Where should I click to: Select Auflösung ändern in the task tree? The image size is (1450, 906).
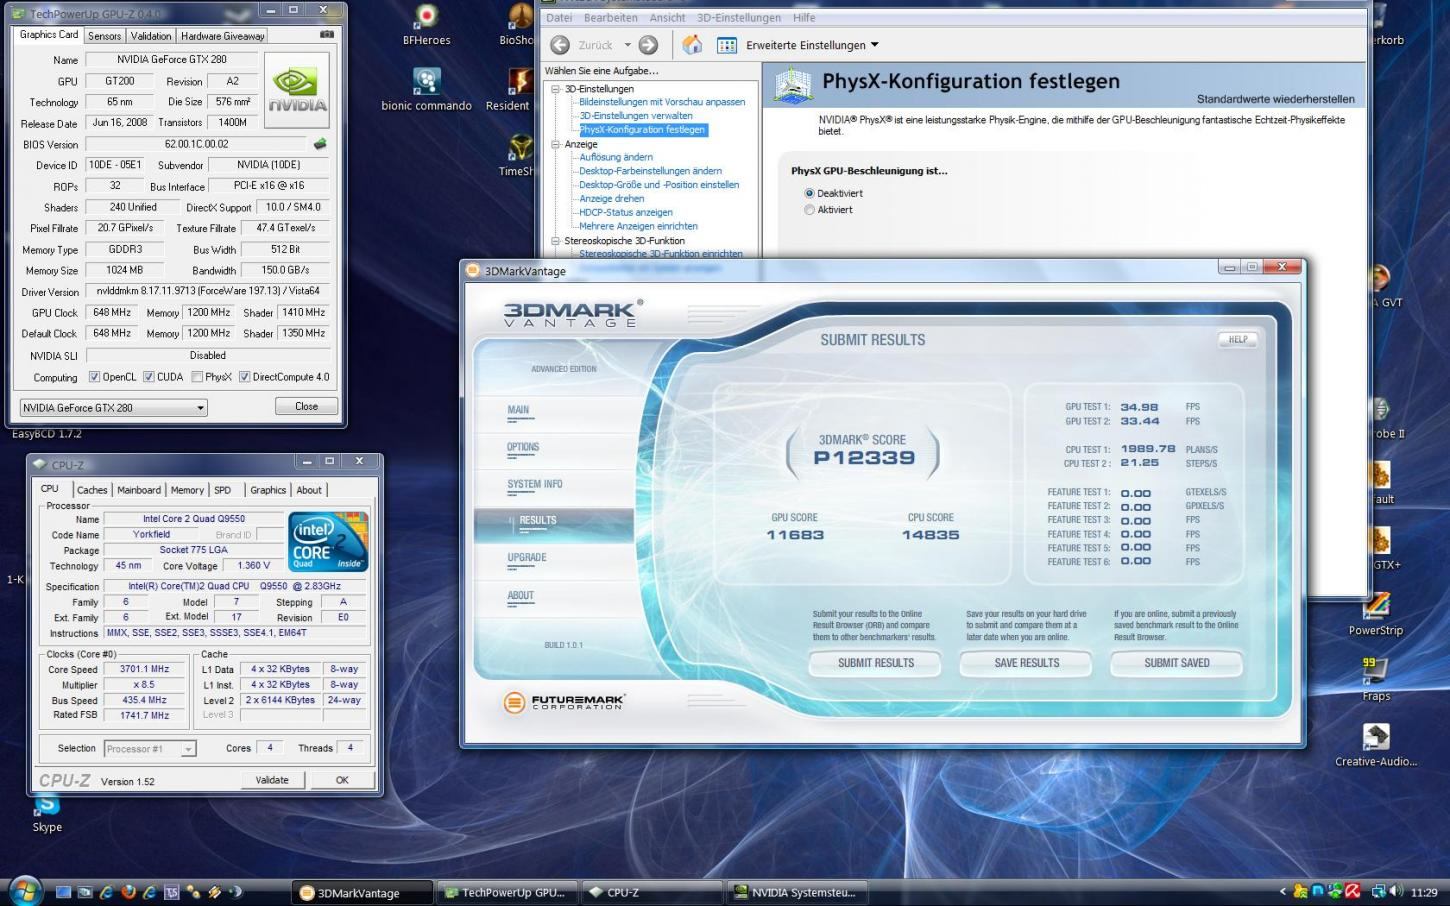point(616,157)
